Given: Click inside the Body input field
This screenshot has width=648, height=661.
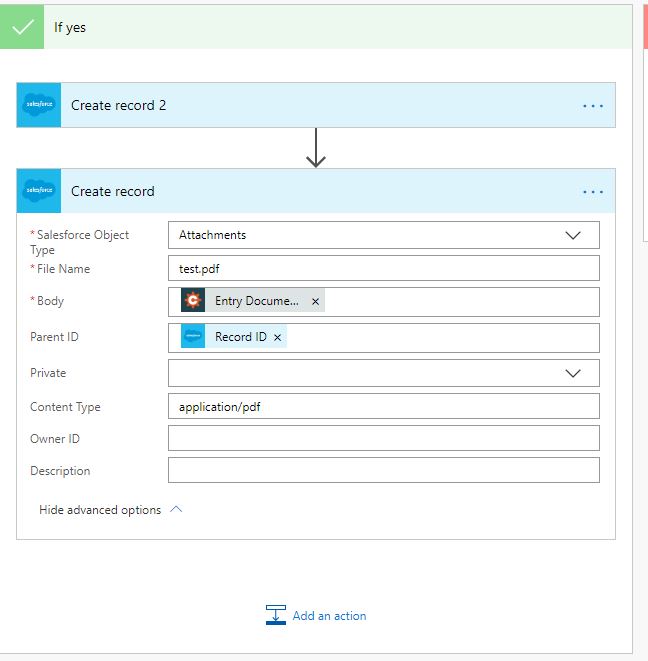Looking at the screenshot, I should tap(384, 302).
